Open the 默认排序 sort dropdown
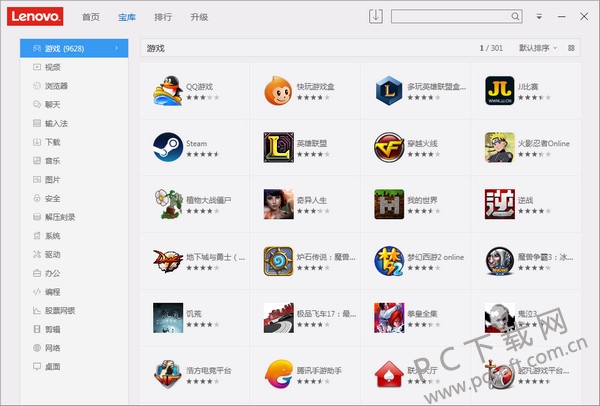 538,48
